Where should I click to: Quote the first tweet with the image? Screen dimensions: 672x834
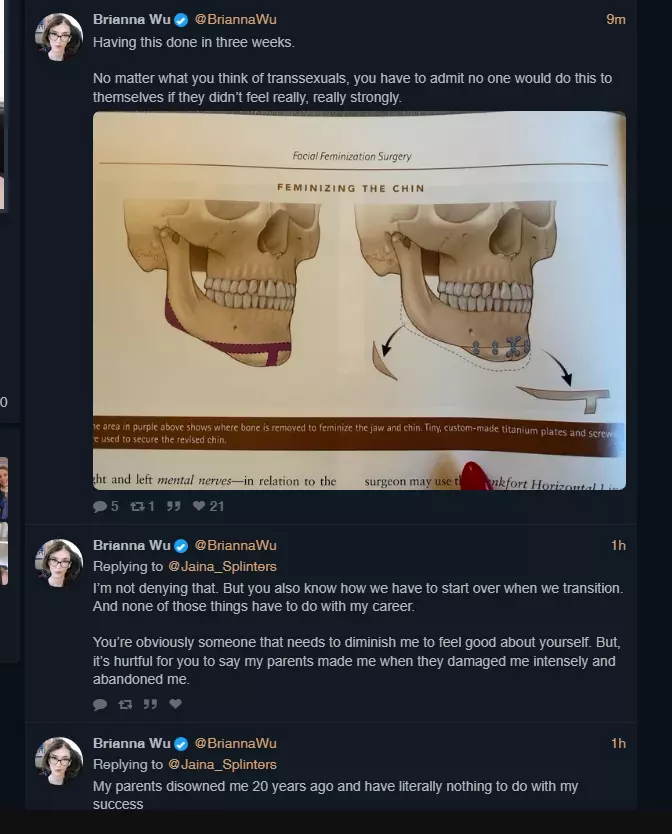coord(173,506)
